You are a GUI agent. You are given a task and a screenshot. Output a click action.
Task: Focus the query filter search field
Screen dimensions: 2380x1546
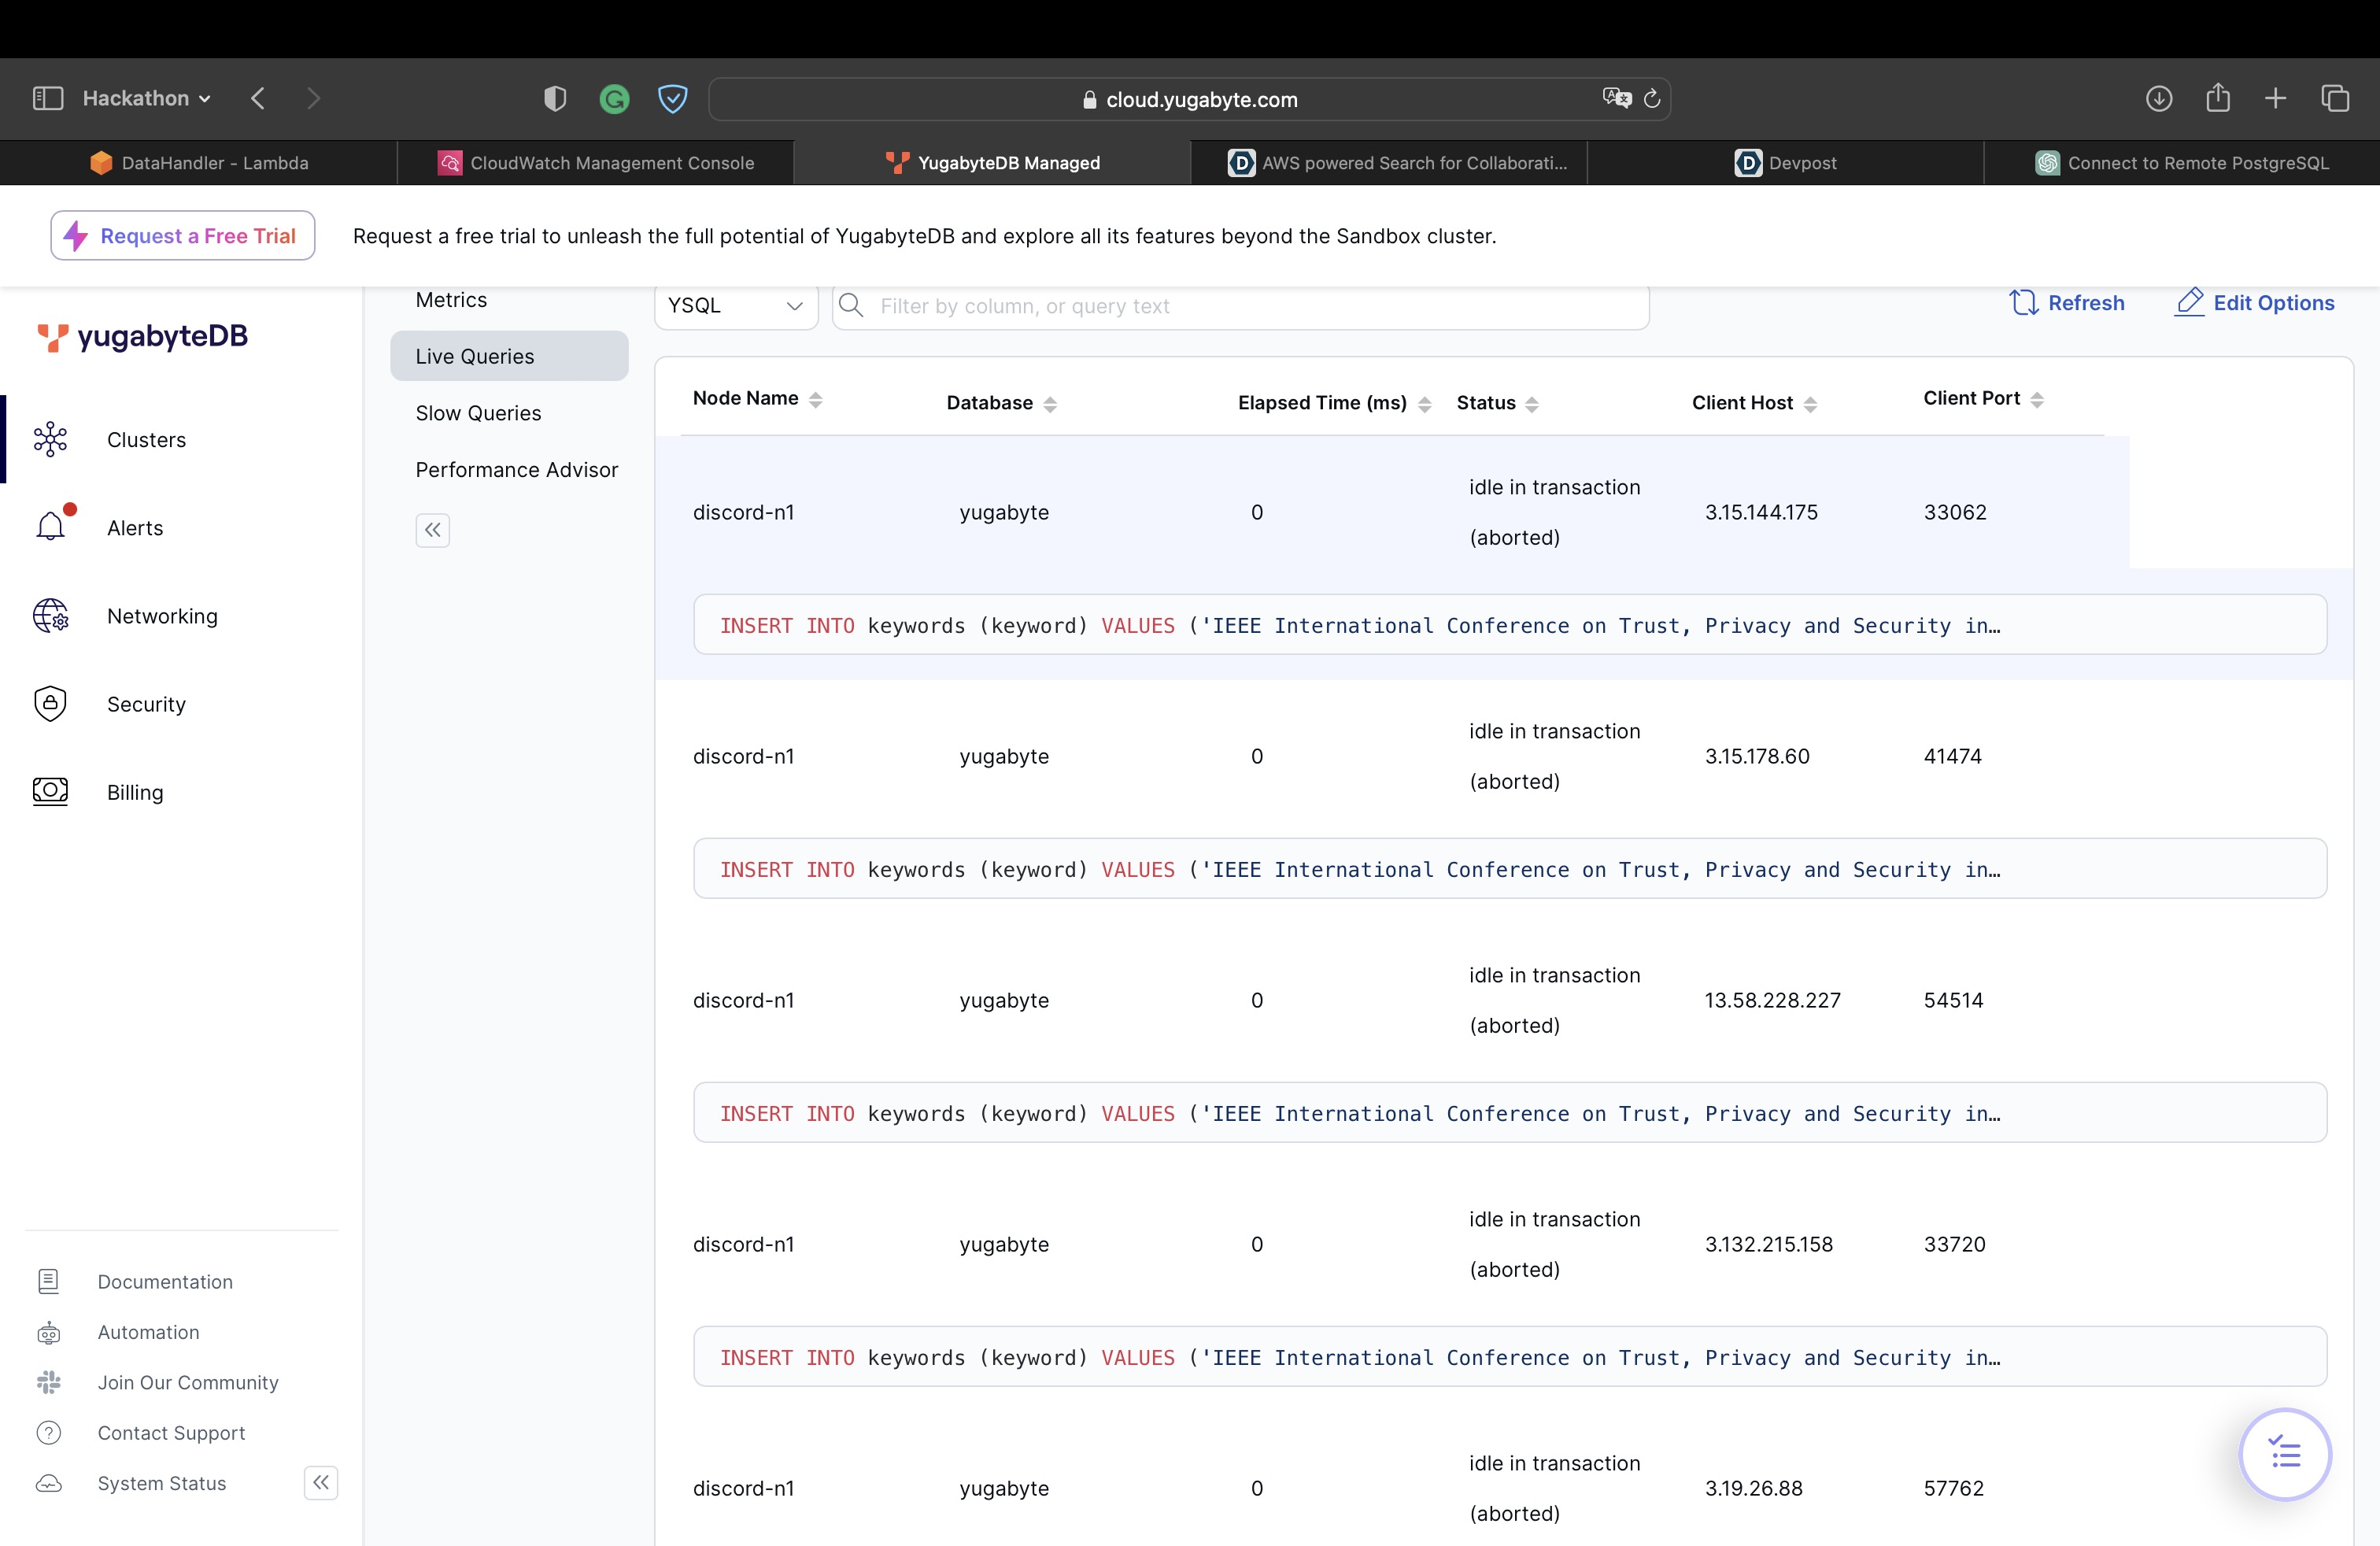pyautogui.click(x=1240, y=306)
